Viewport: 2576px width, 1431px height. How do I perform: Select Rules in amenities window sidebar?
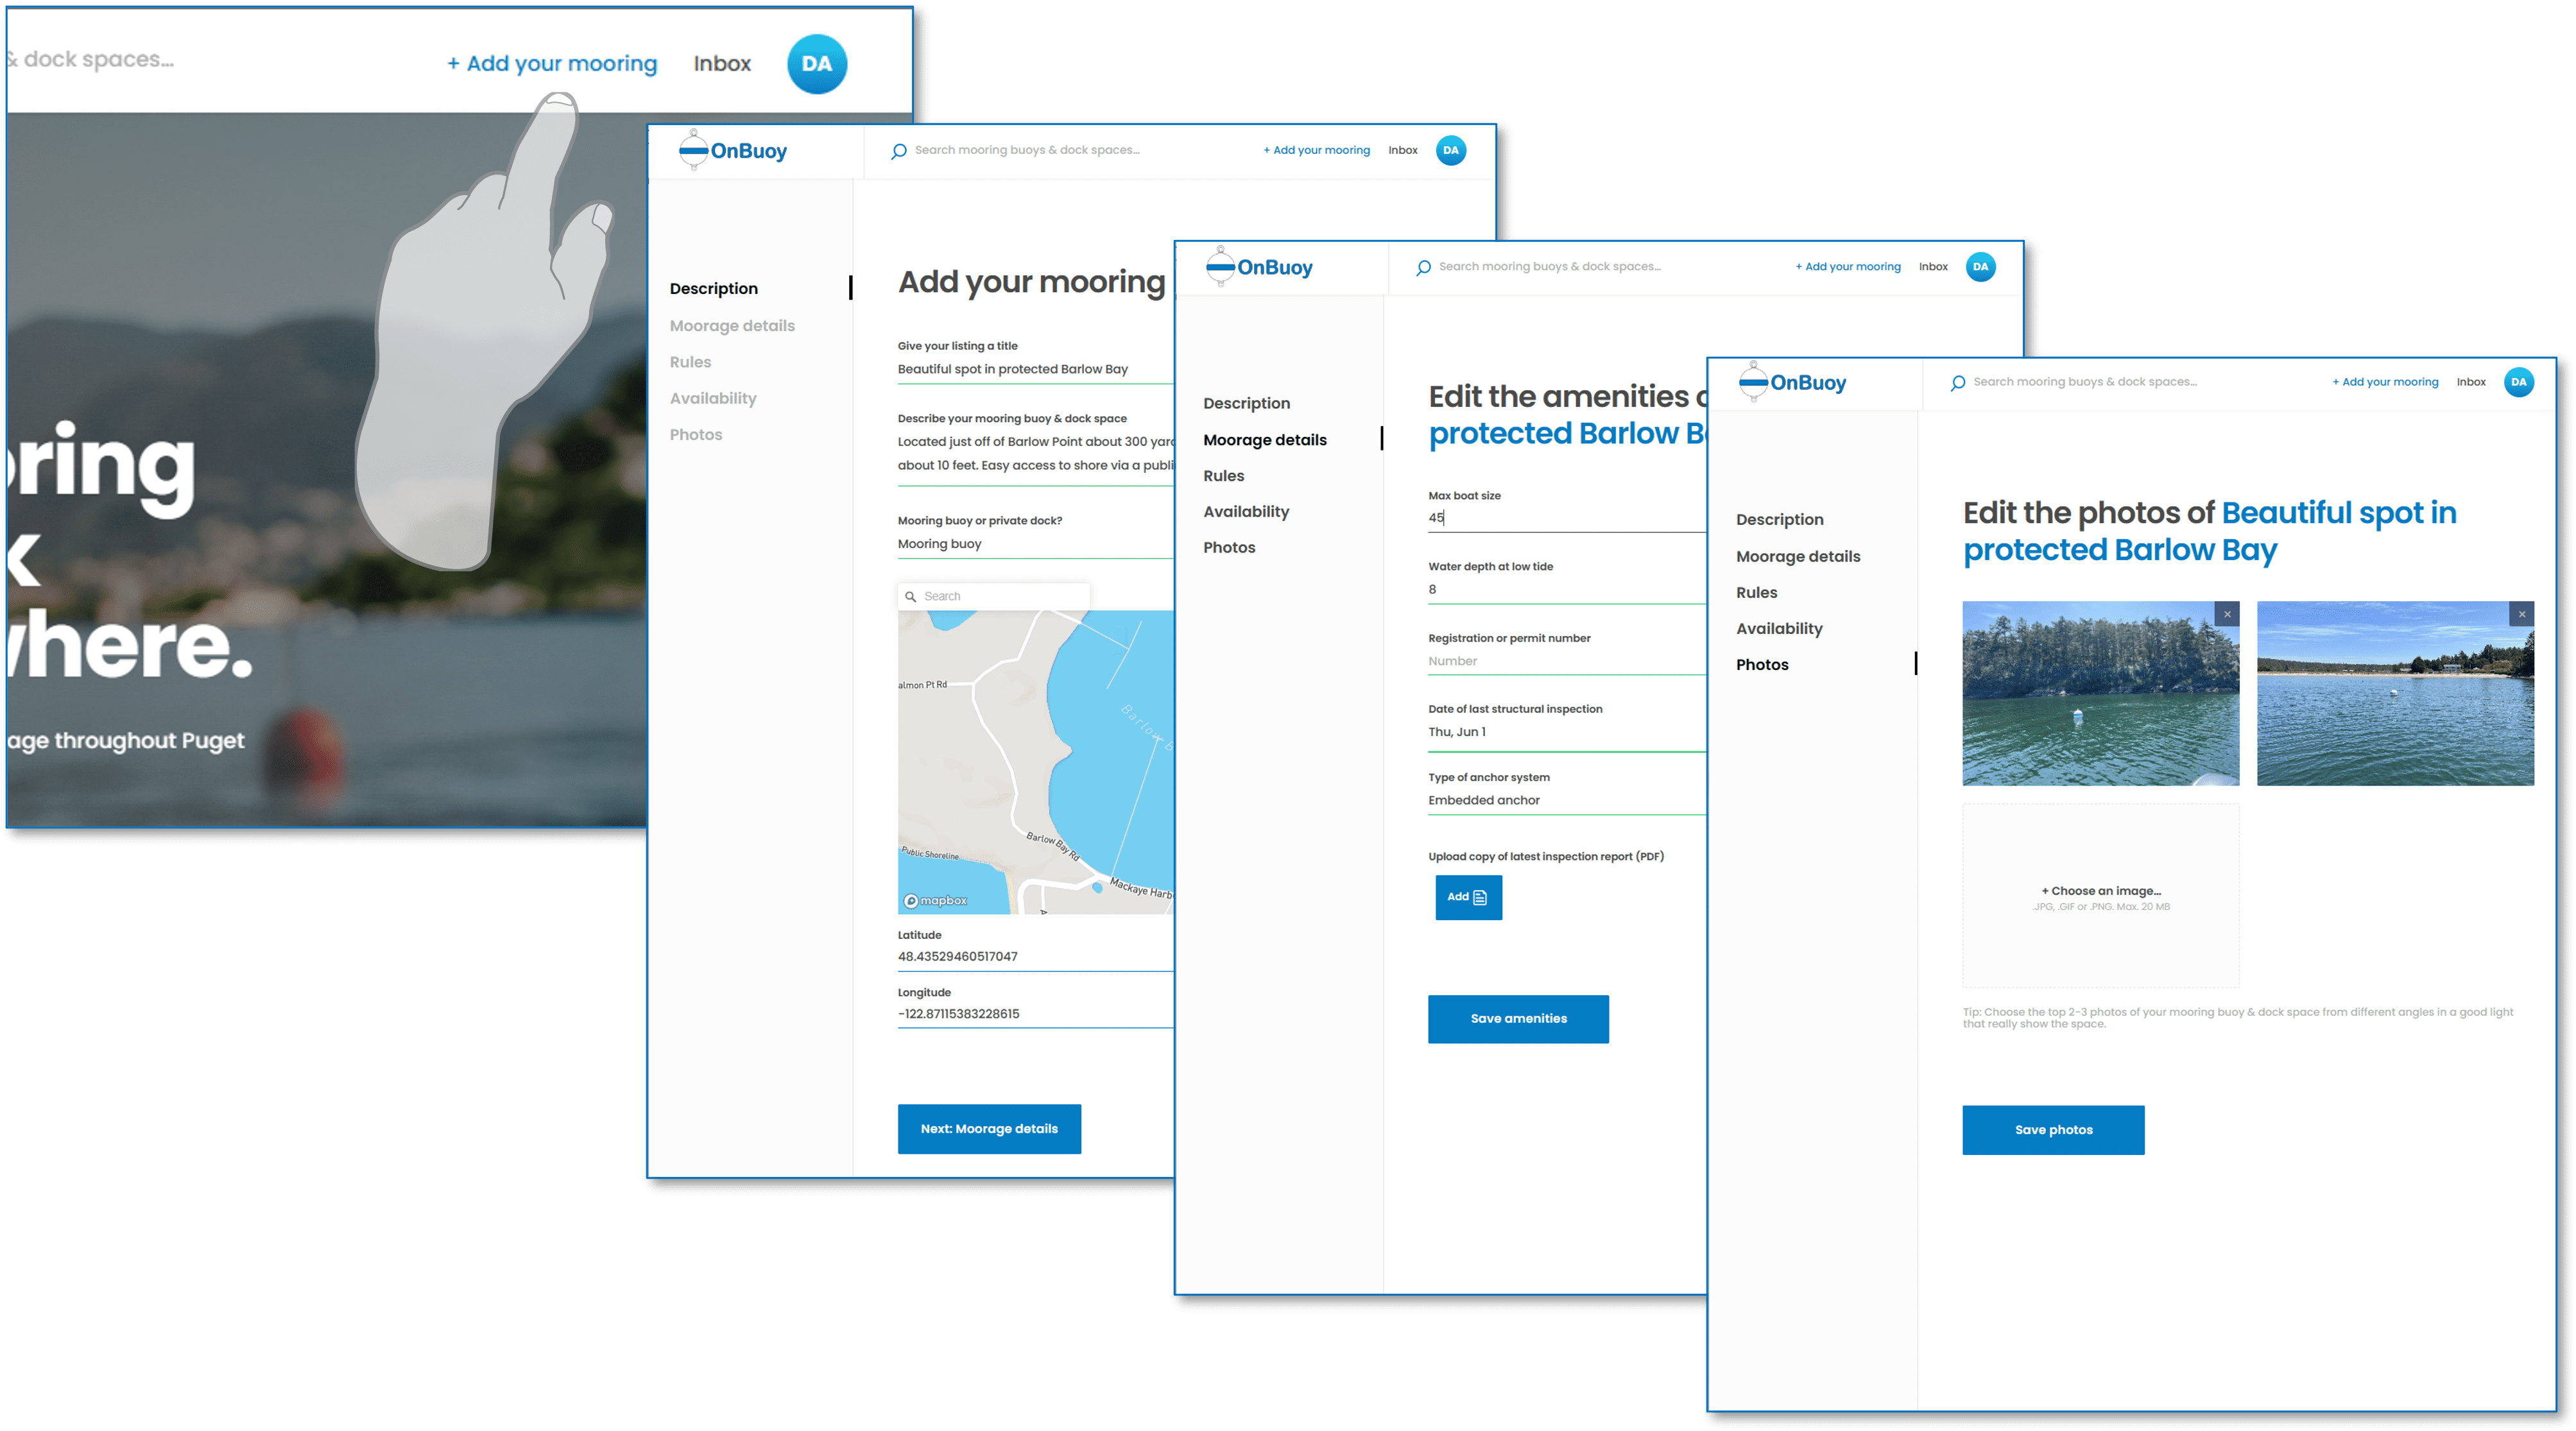click(x=1223, y=476)
